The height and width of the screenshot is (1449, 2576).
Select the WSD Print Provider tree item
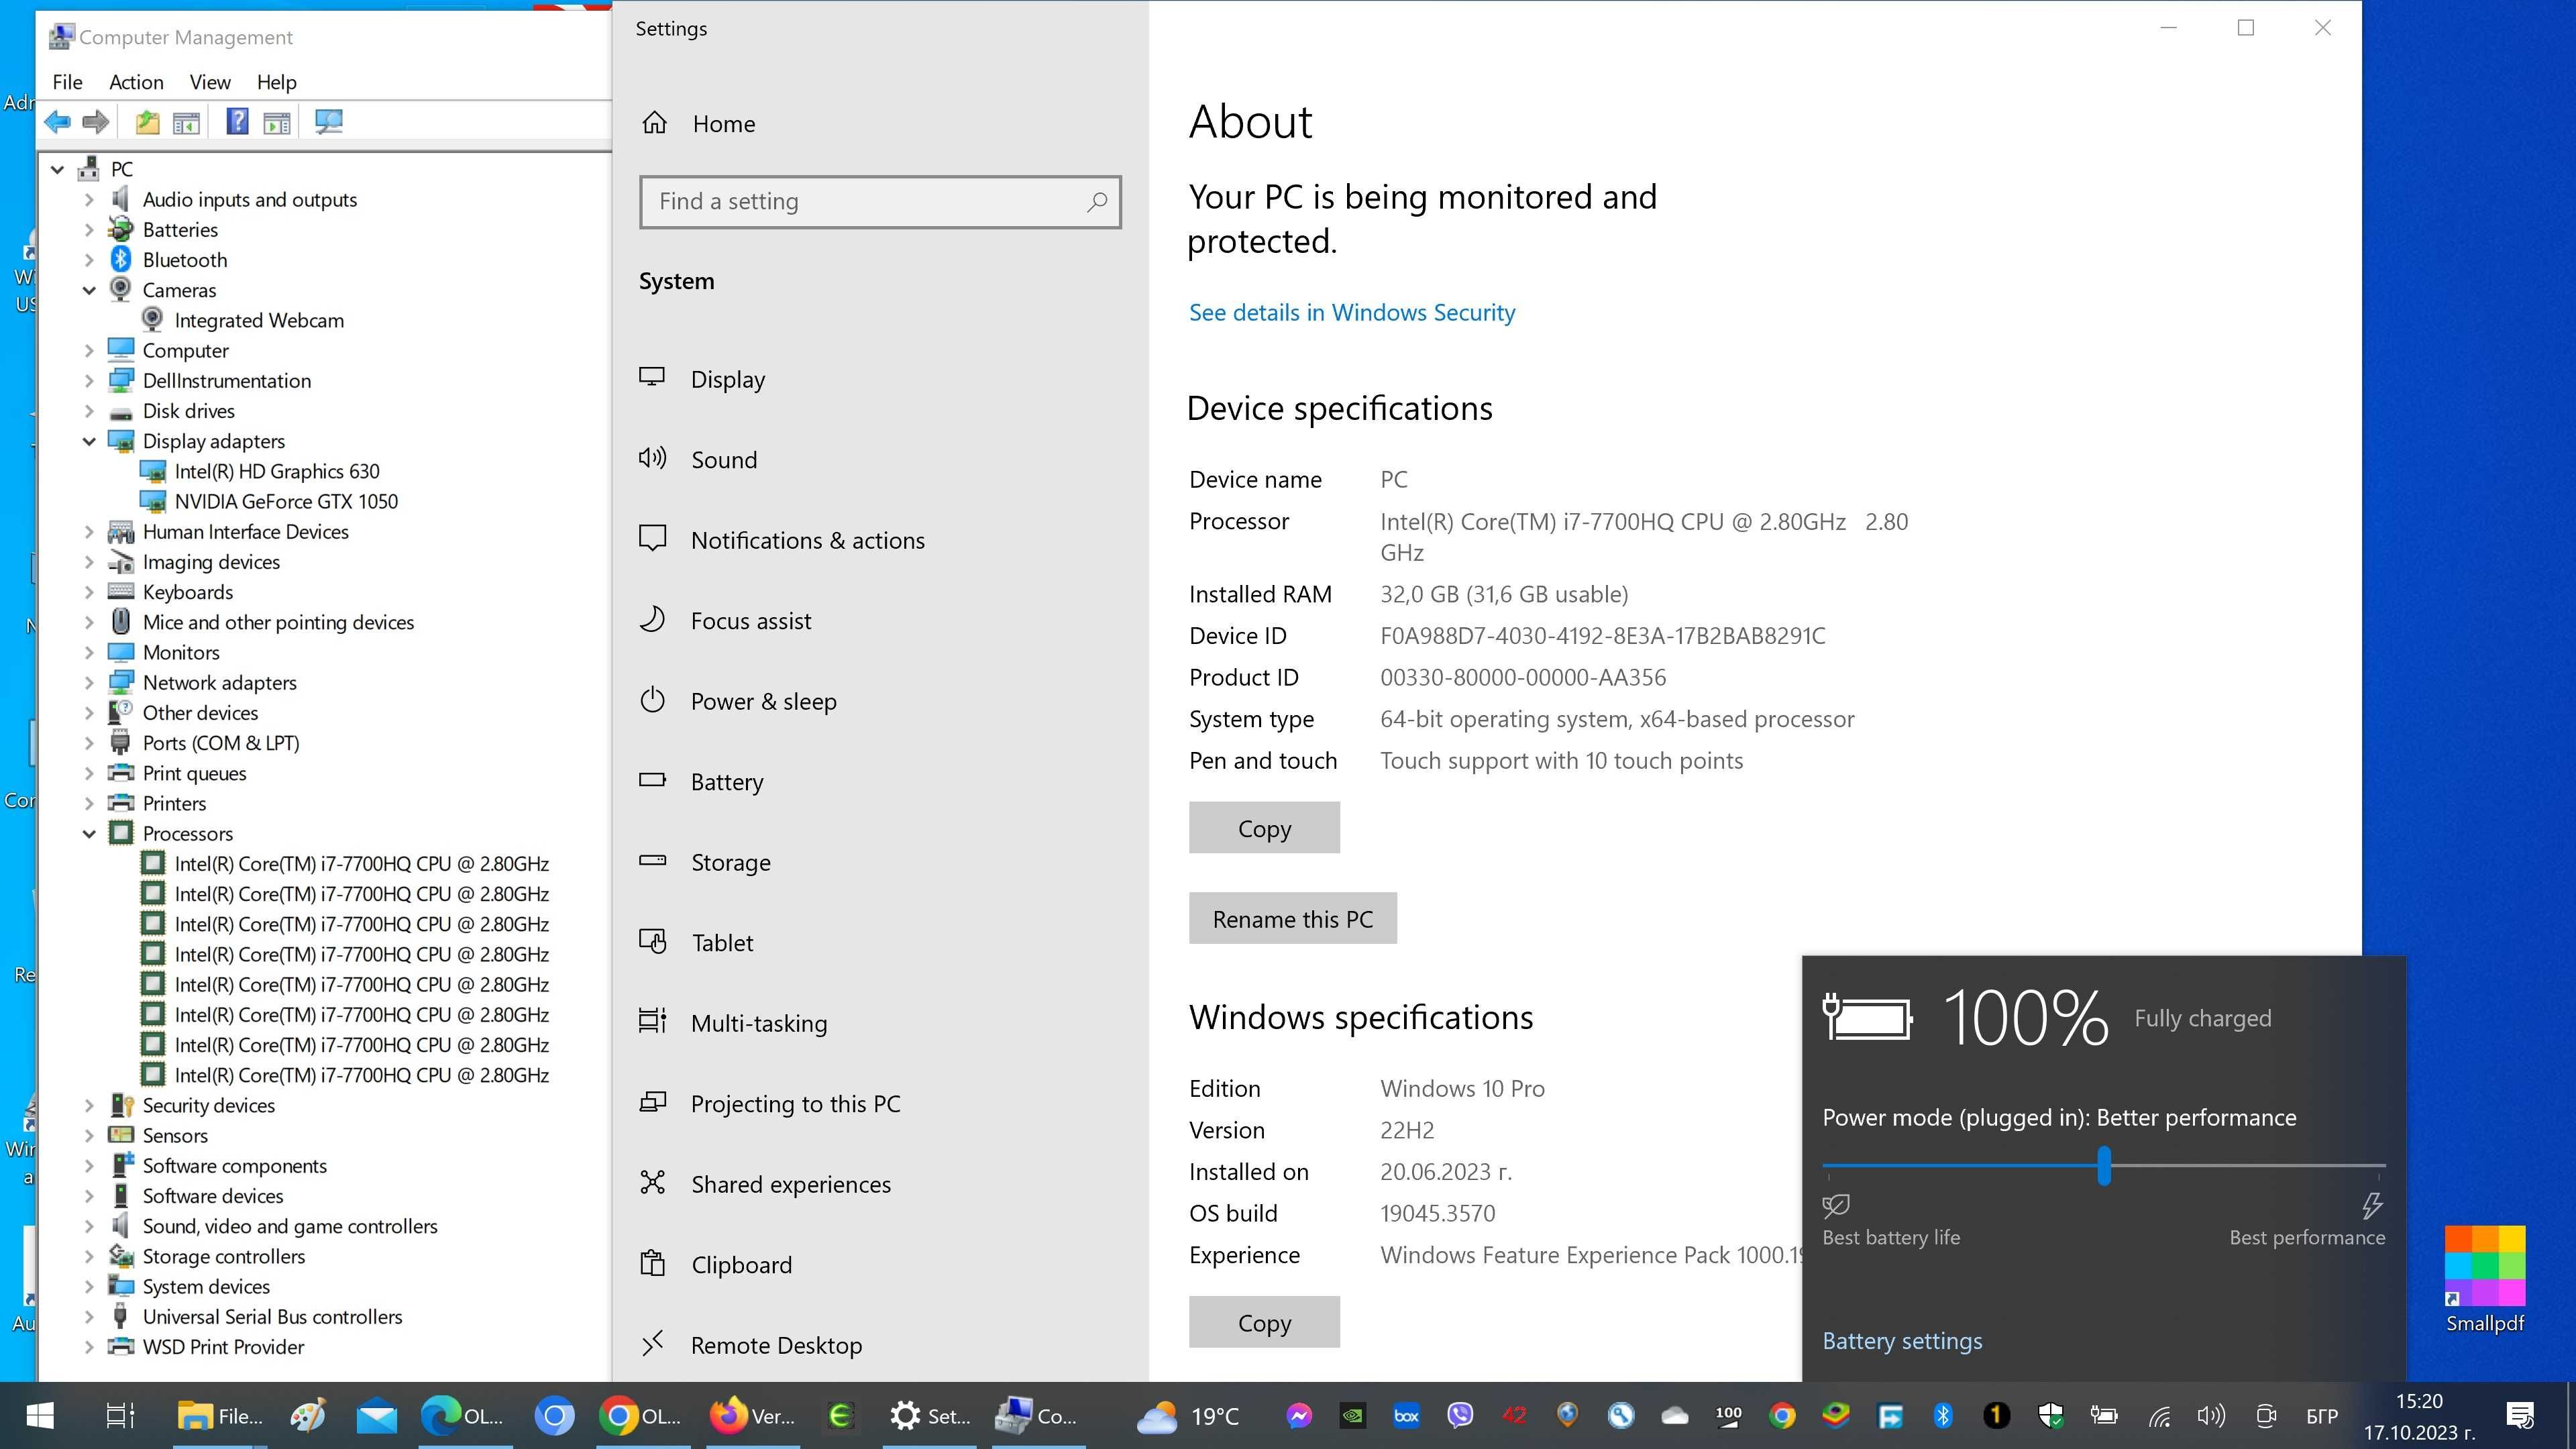(222, 1346)
